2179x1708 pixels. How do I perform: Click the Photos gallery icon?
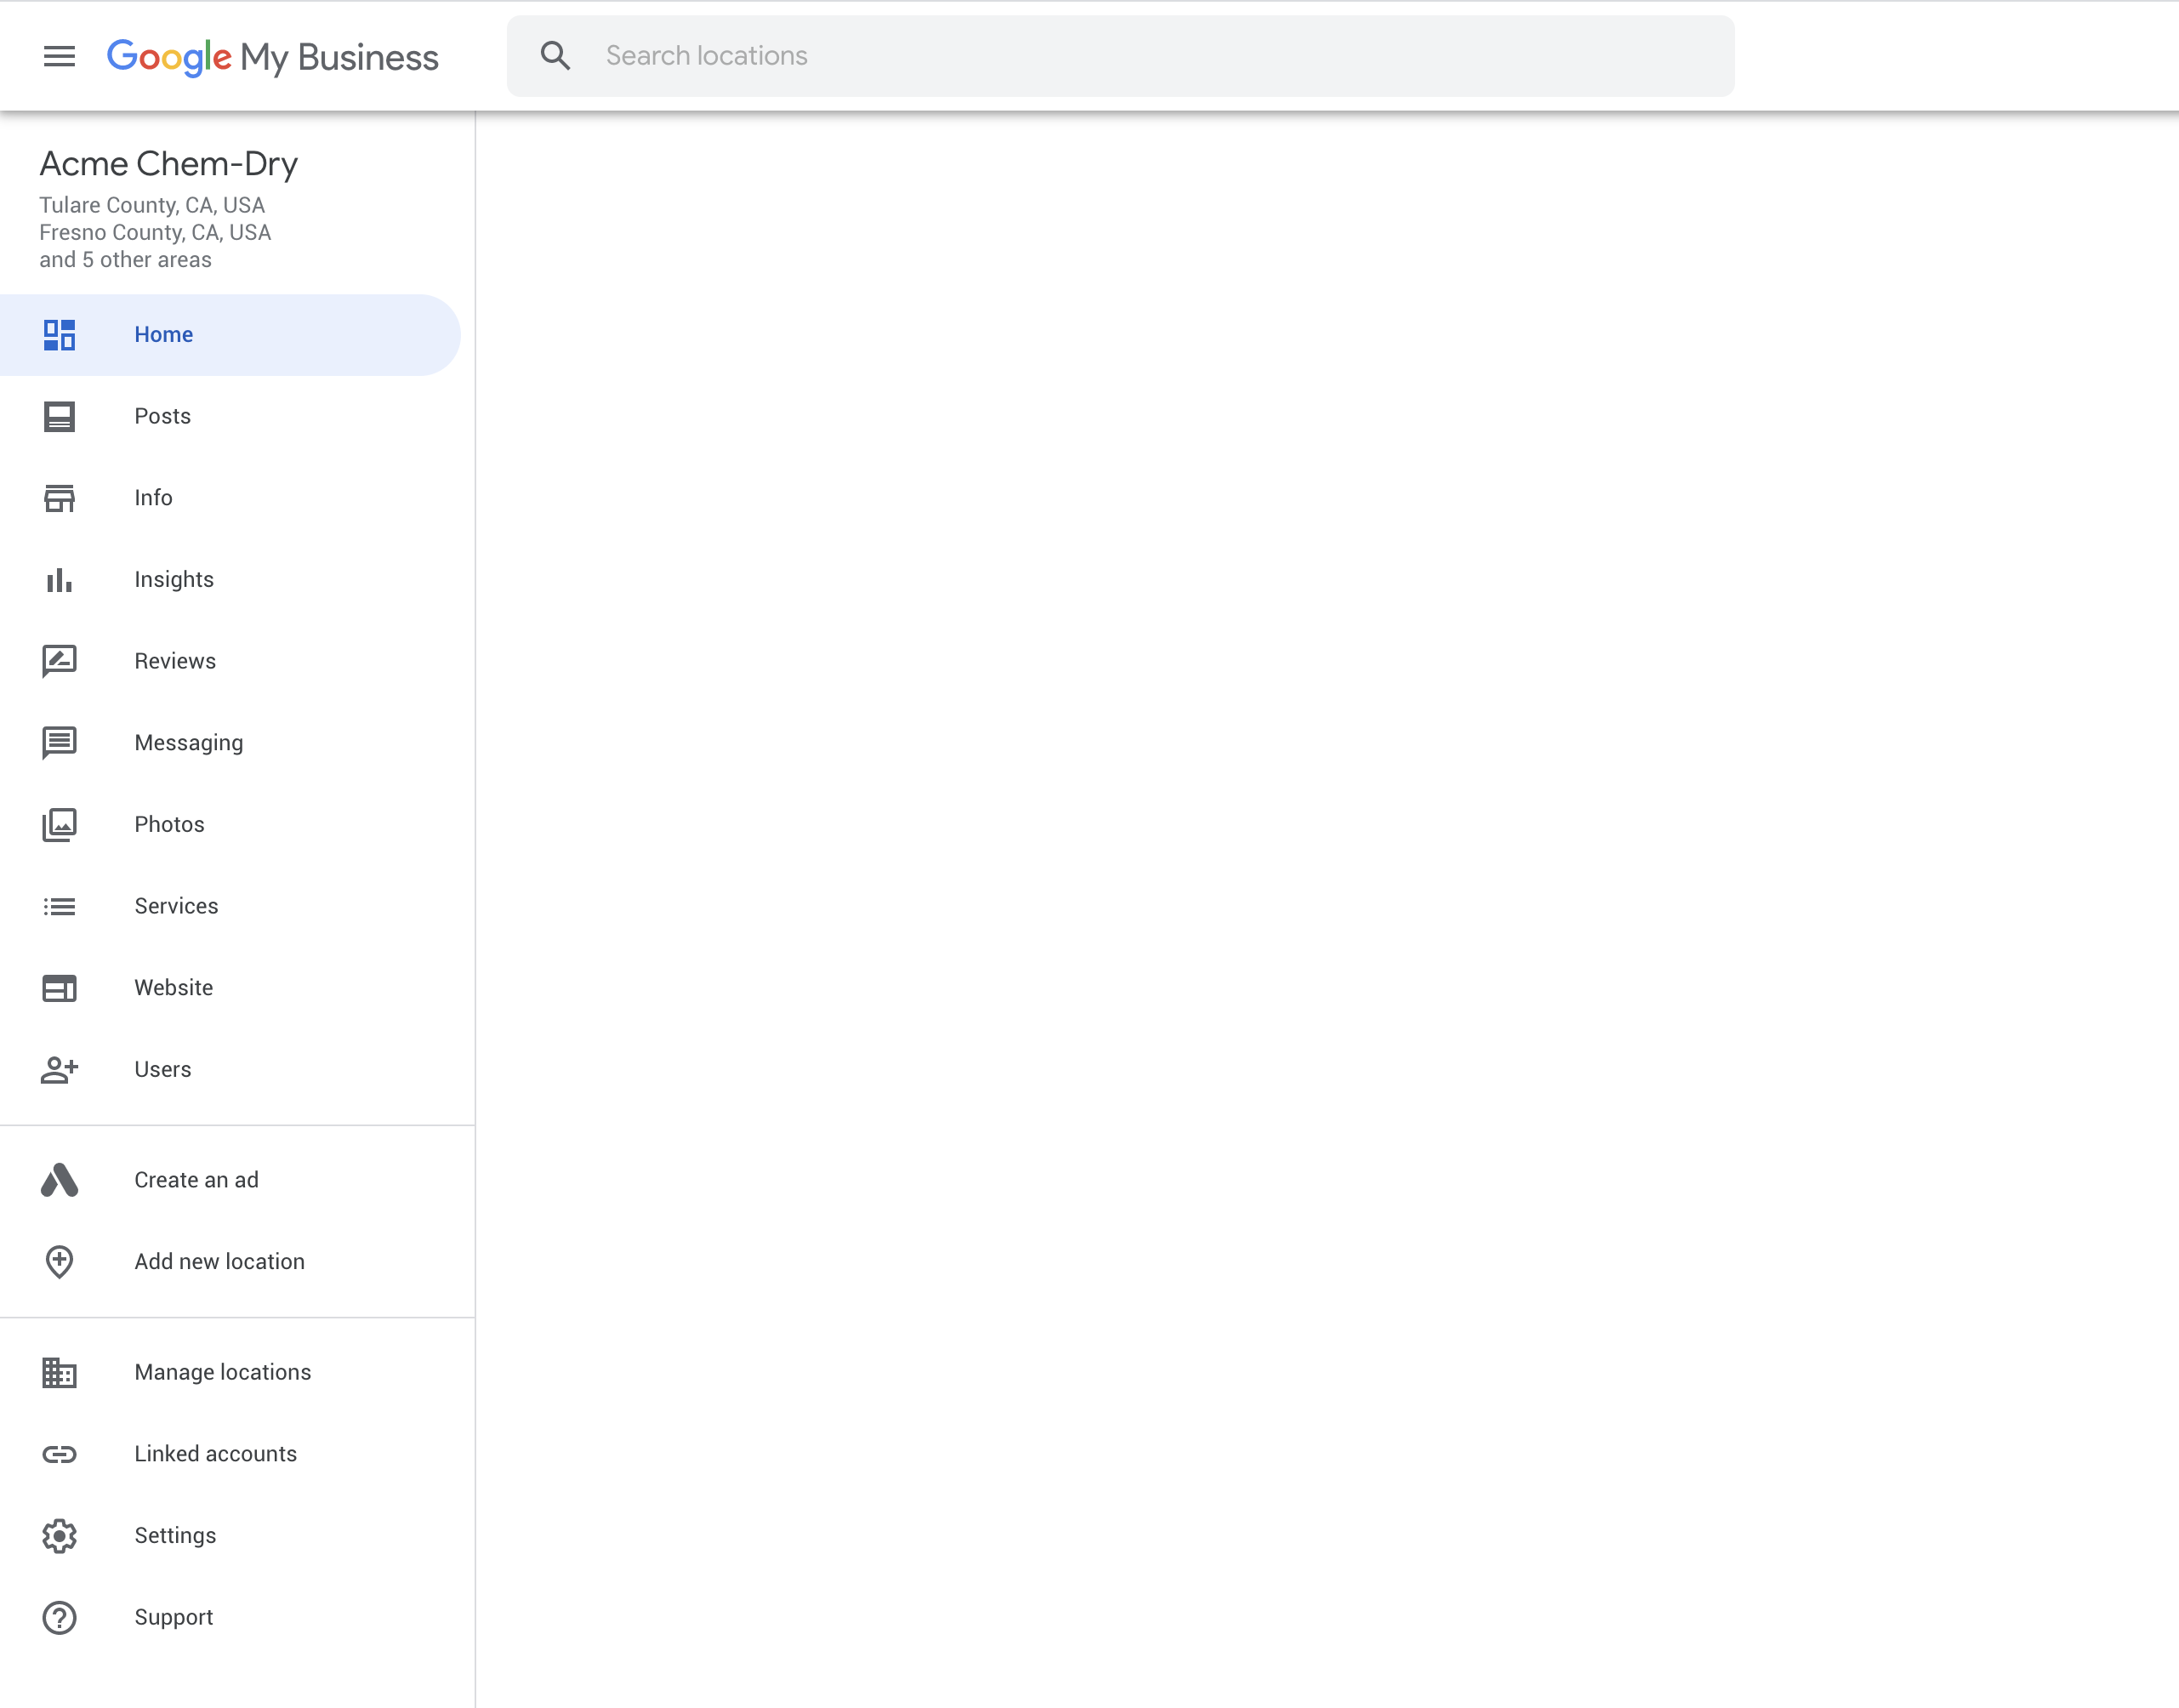pyautogui.click(x=59, y=824)
